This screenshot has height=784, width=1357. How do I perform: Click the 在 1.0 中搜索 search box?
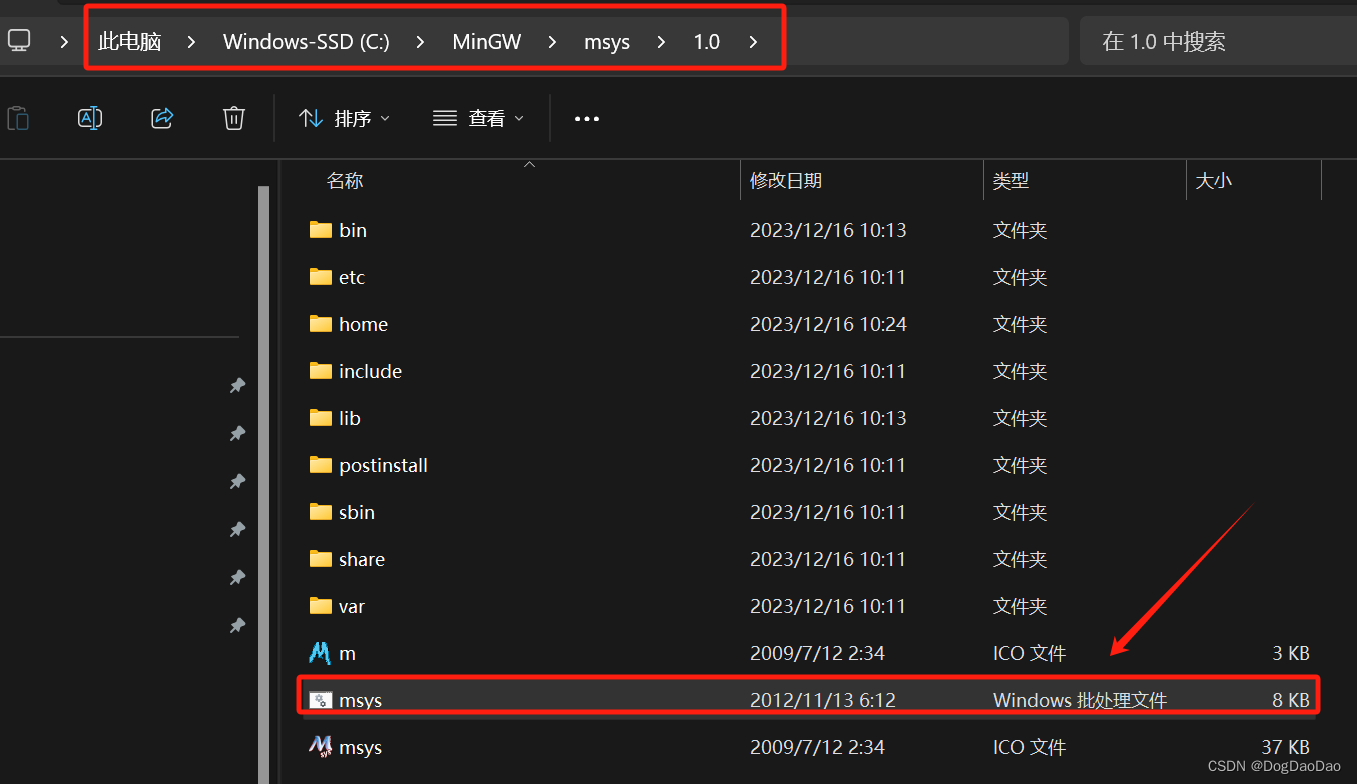(x=1218, y=41)
